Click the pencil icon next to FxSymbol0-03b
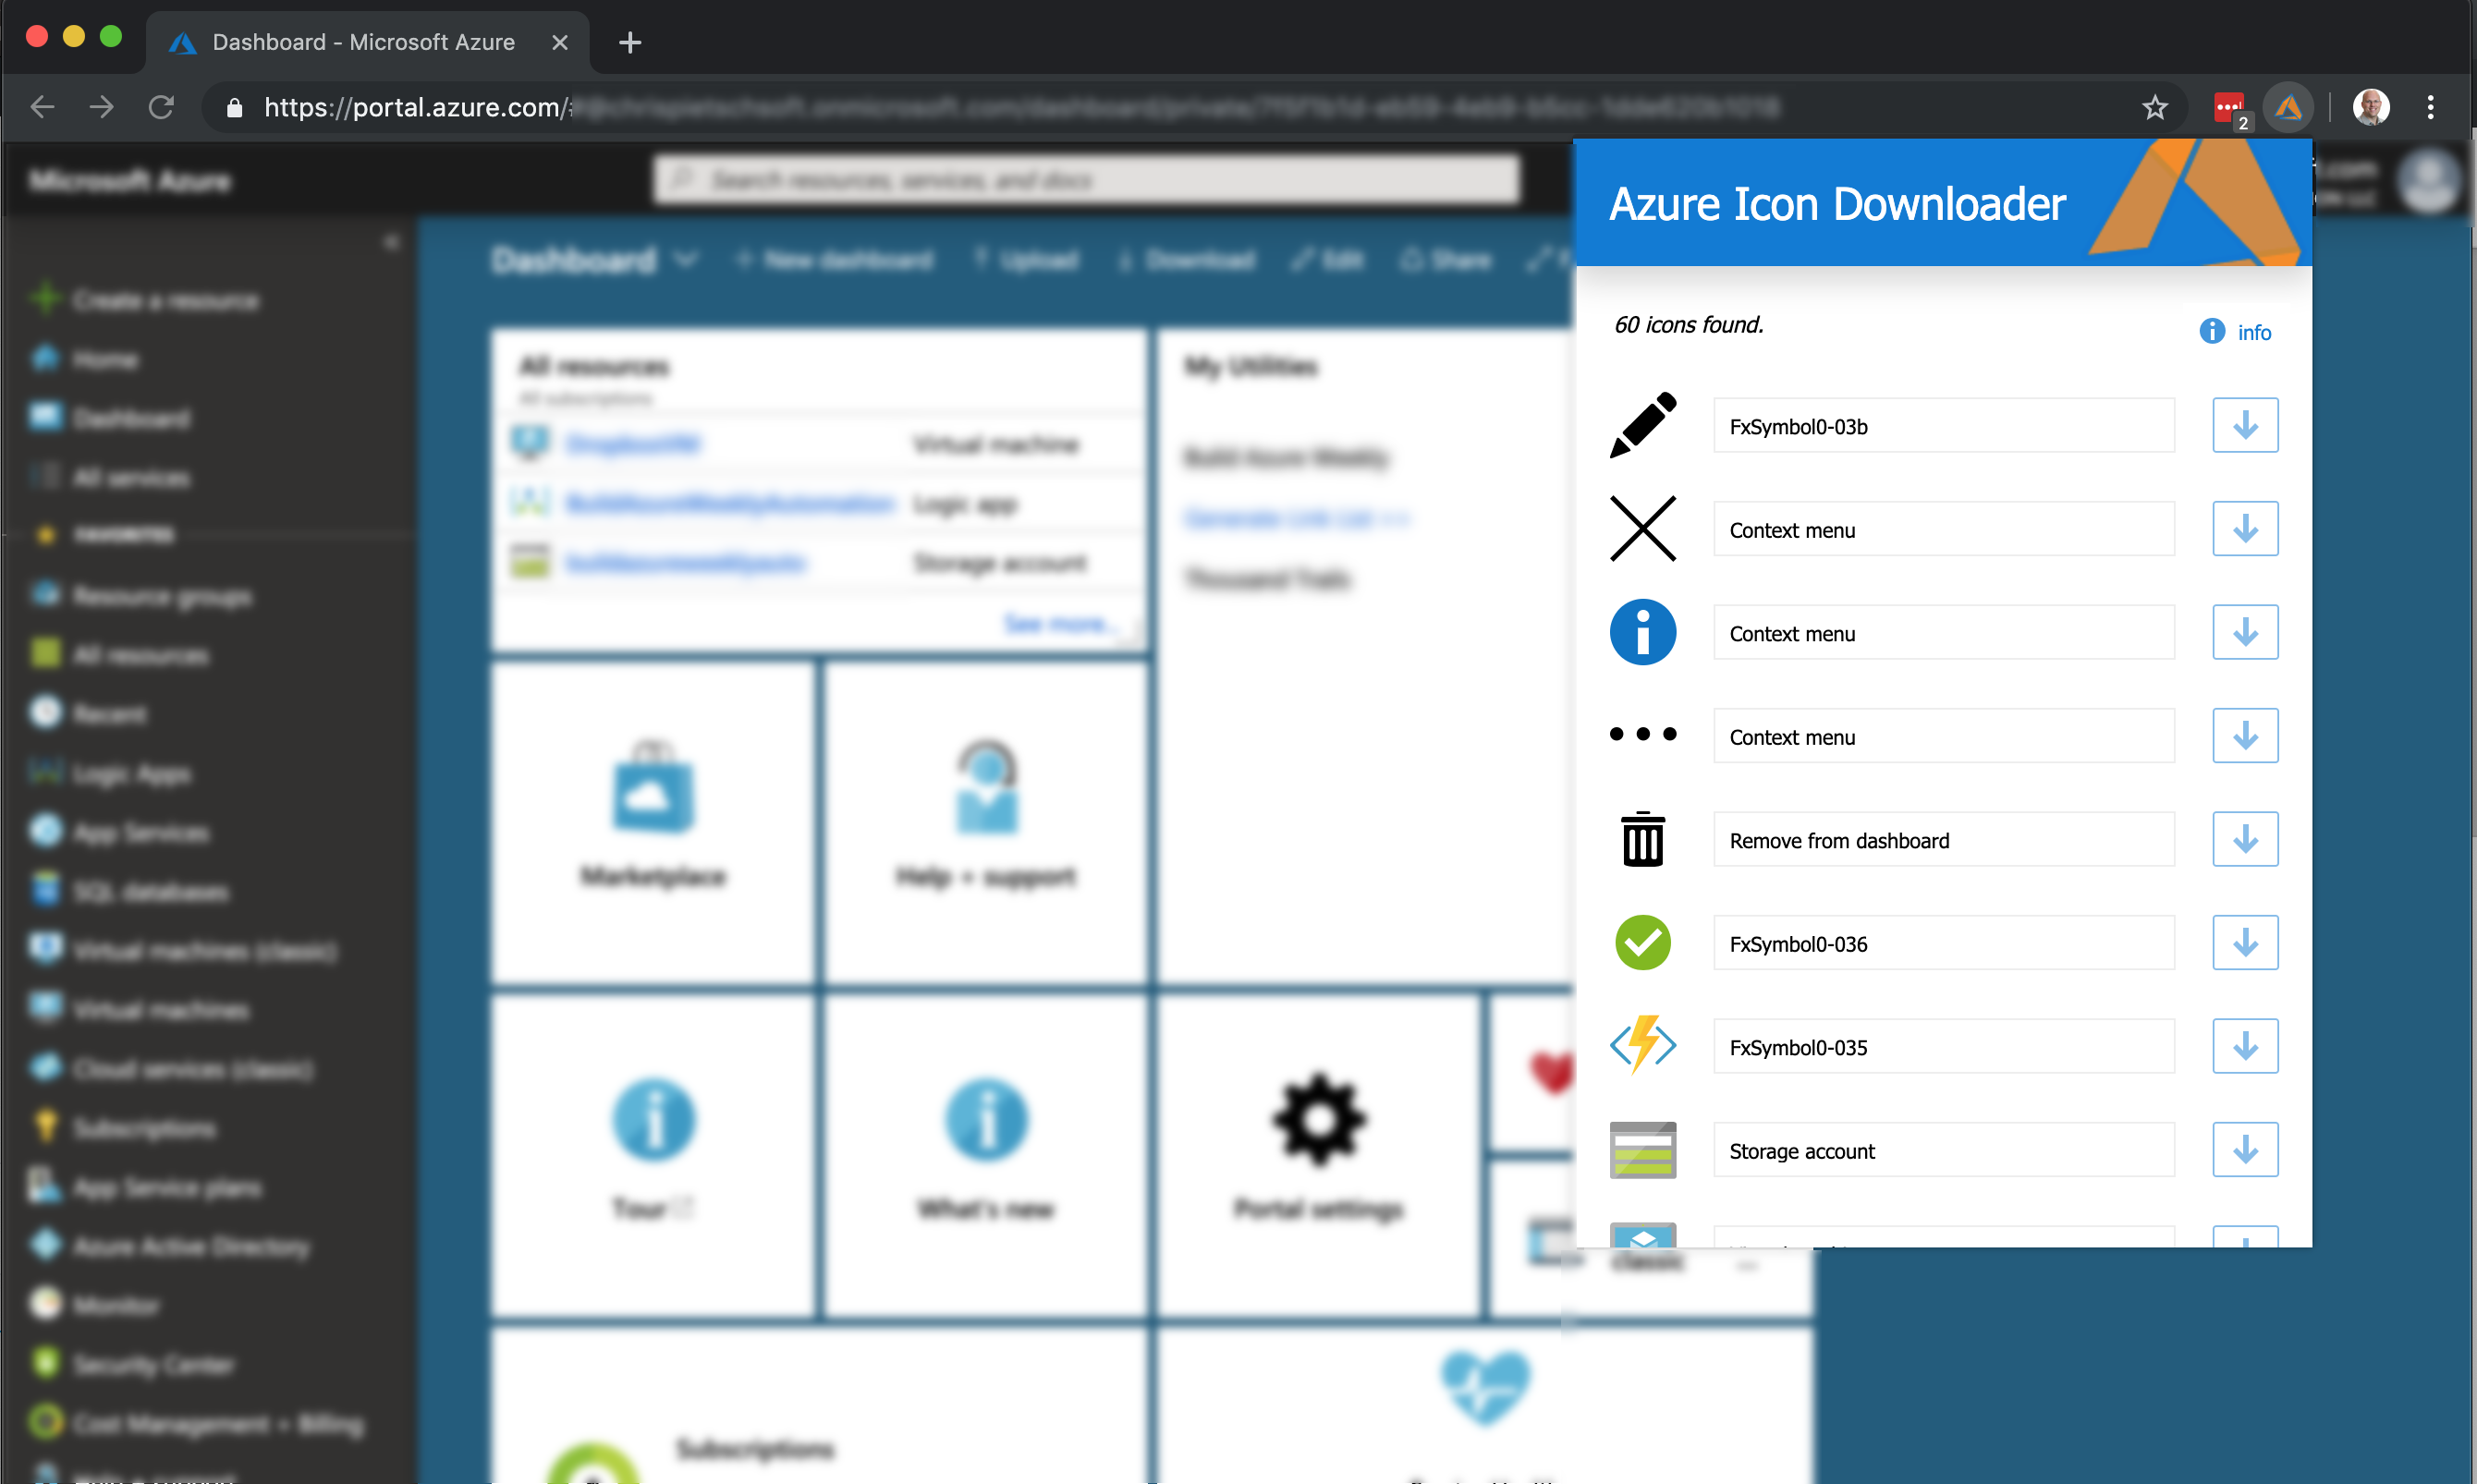 pyautogui.click(x=1642, y=425)
